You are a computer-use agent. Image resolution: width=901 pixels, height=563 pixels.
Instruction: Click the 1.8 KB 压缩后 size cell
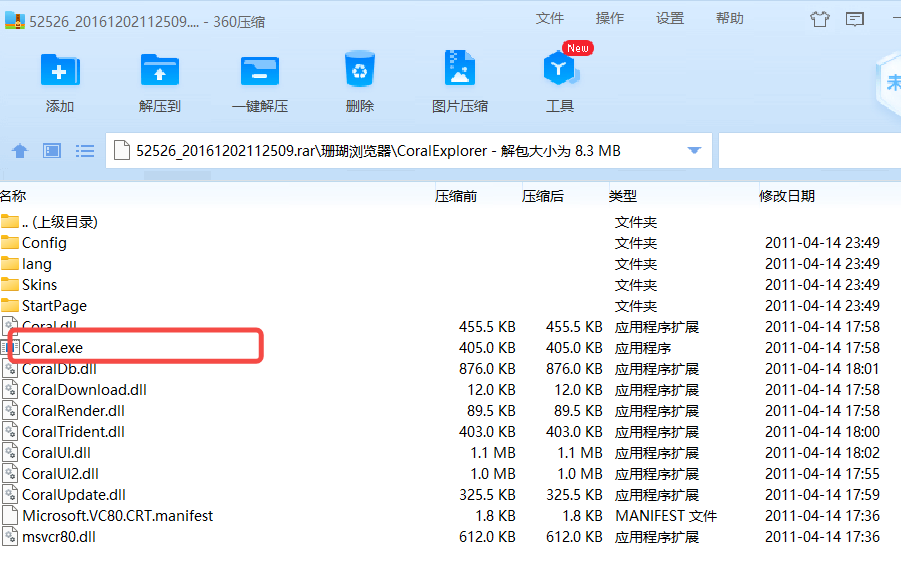[582, 516]
